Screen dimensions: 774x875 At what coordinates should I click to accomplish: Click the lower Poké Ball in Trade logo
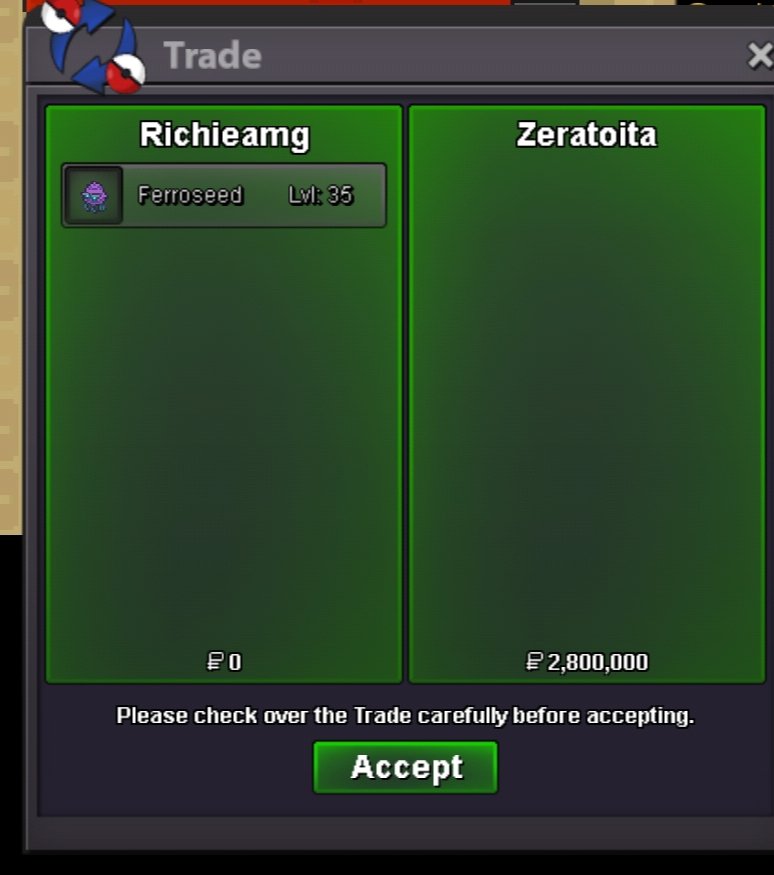pos(126,73)
